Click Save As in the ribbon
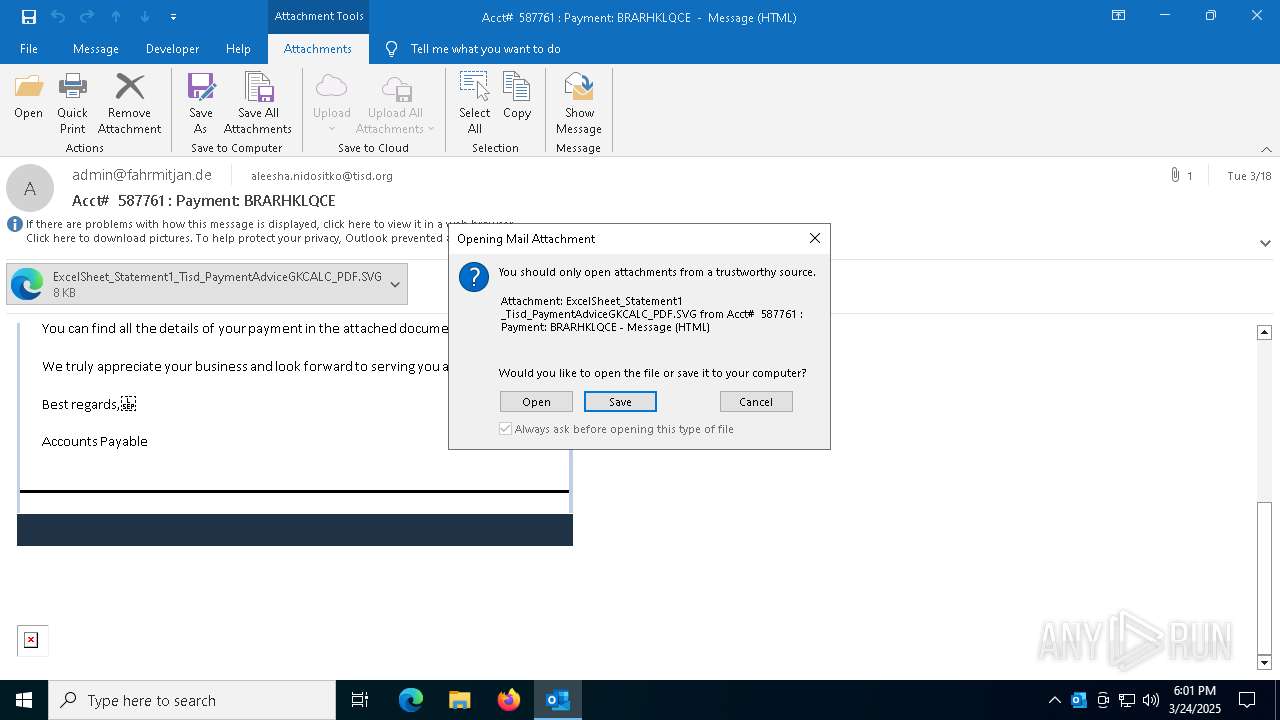 pos(200,104)
